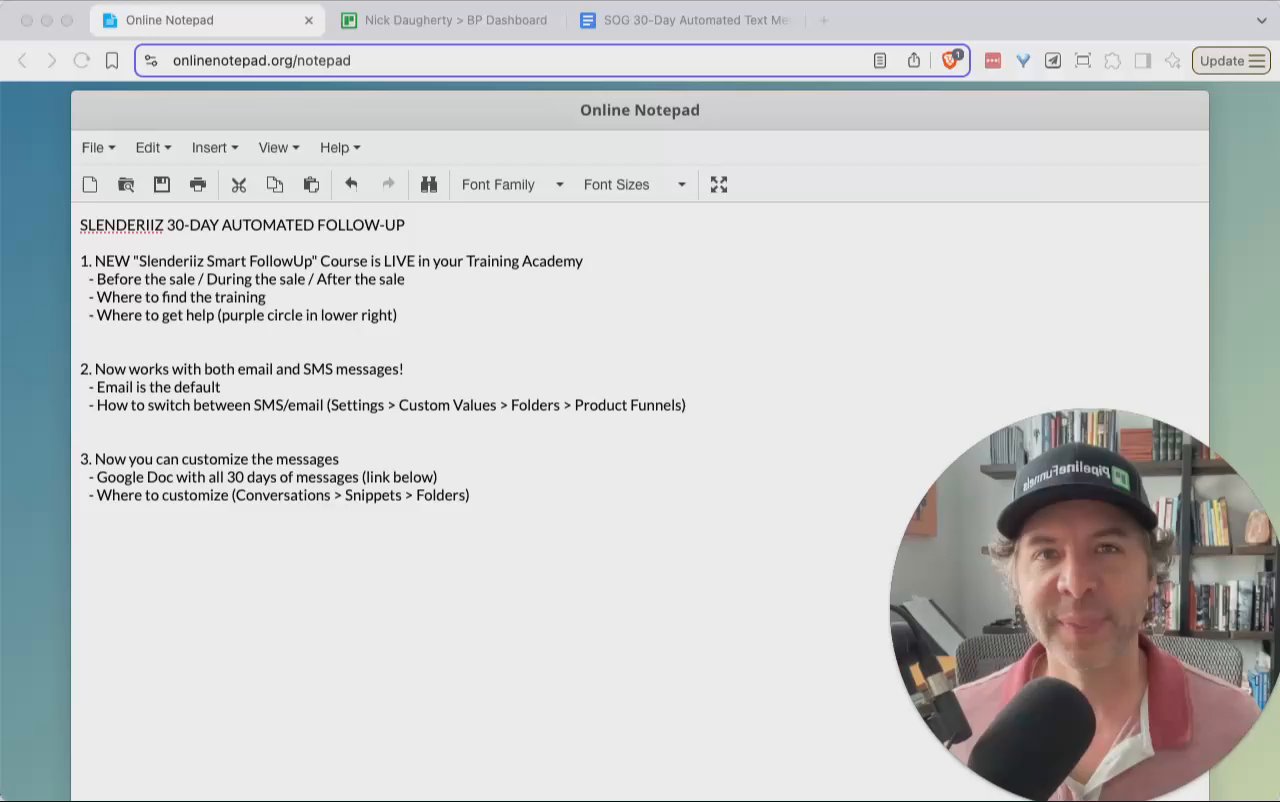1280x802 pixels.
Task: Open the extensions puzzle piece menu
Action: [1113, 61]
